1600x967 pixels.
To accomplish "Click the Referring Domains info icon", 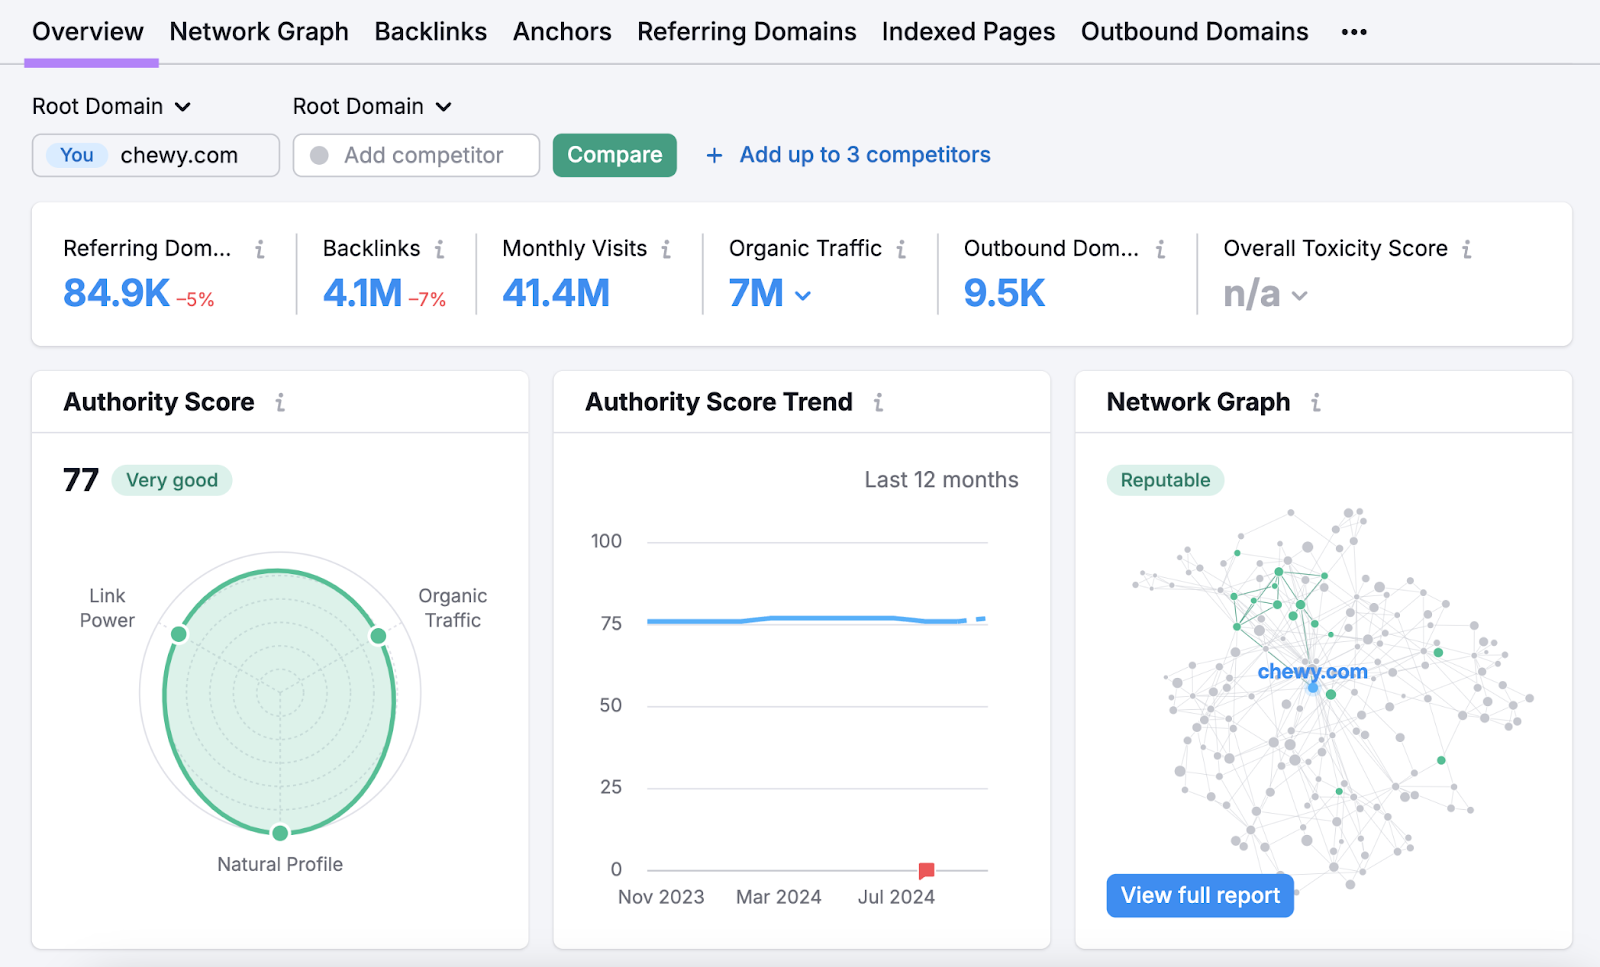I will pyautogui.click(x=261, y=248).
